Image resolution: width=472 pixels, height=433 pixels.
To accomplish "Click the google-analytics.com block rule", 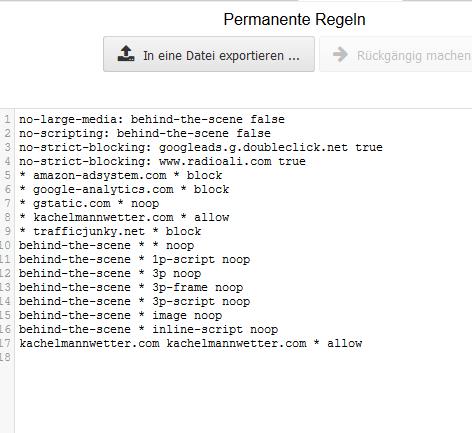I will click(x=124, y=189).
